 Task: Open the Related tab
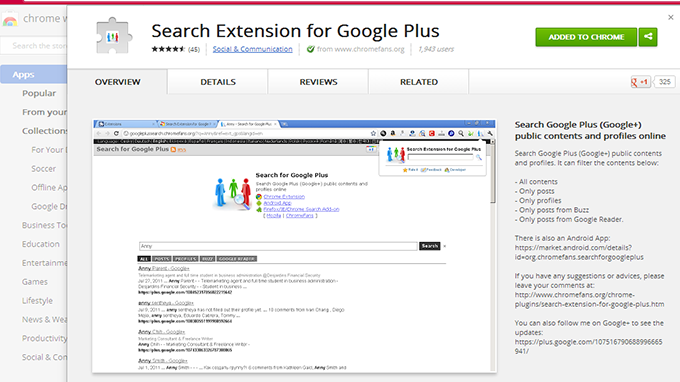418,82
